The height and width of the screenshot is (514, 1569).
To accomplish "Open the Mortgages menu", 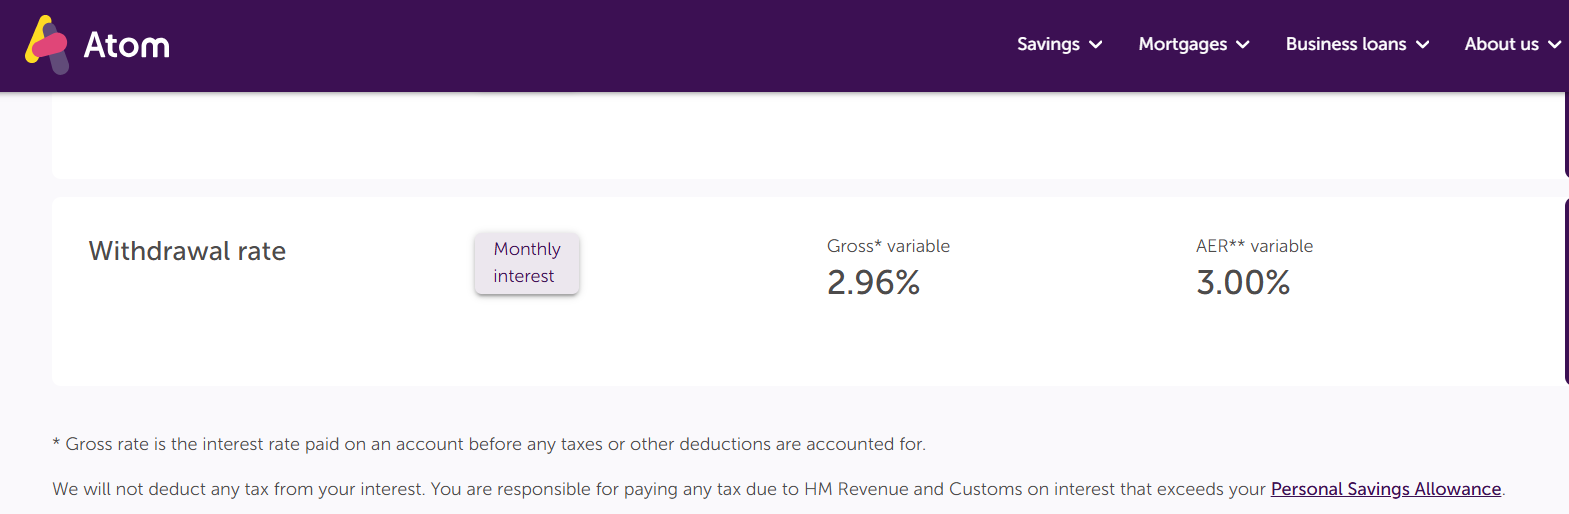I will click(x=1182, y=44).
